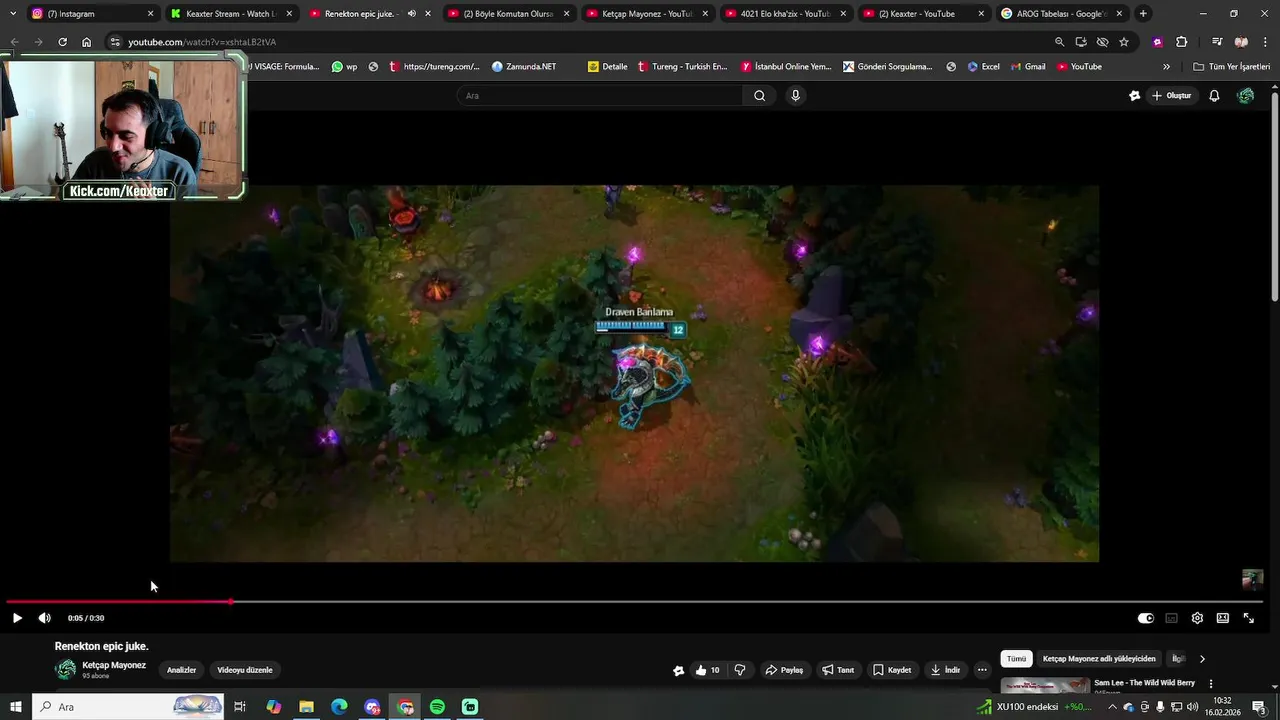Start voice search with the microphone
The height and width of the screenshot is (720, 1280).
796,95
